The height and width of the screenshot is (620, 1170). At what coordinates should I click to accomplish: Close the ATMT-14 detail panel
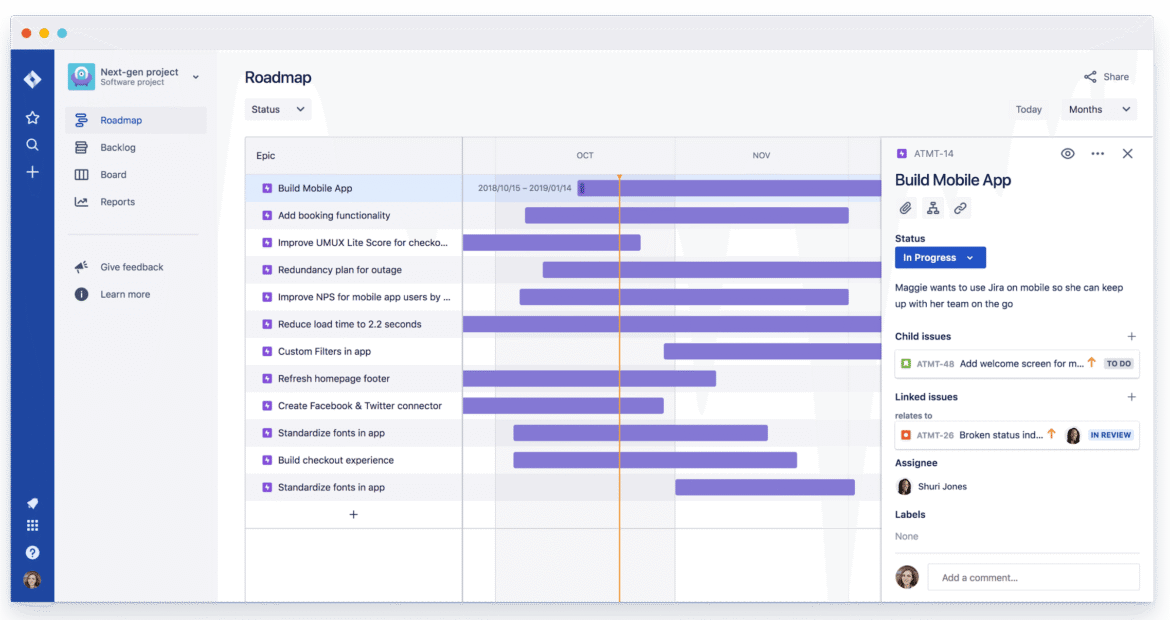click(x=1127, y=154)
